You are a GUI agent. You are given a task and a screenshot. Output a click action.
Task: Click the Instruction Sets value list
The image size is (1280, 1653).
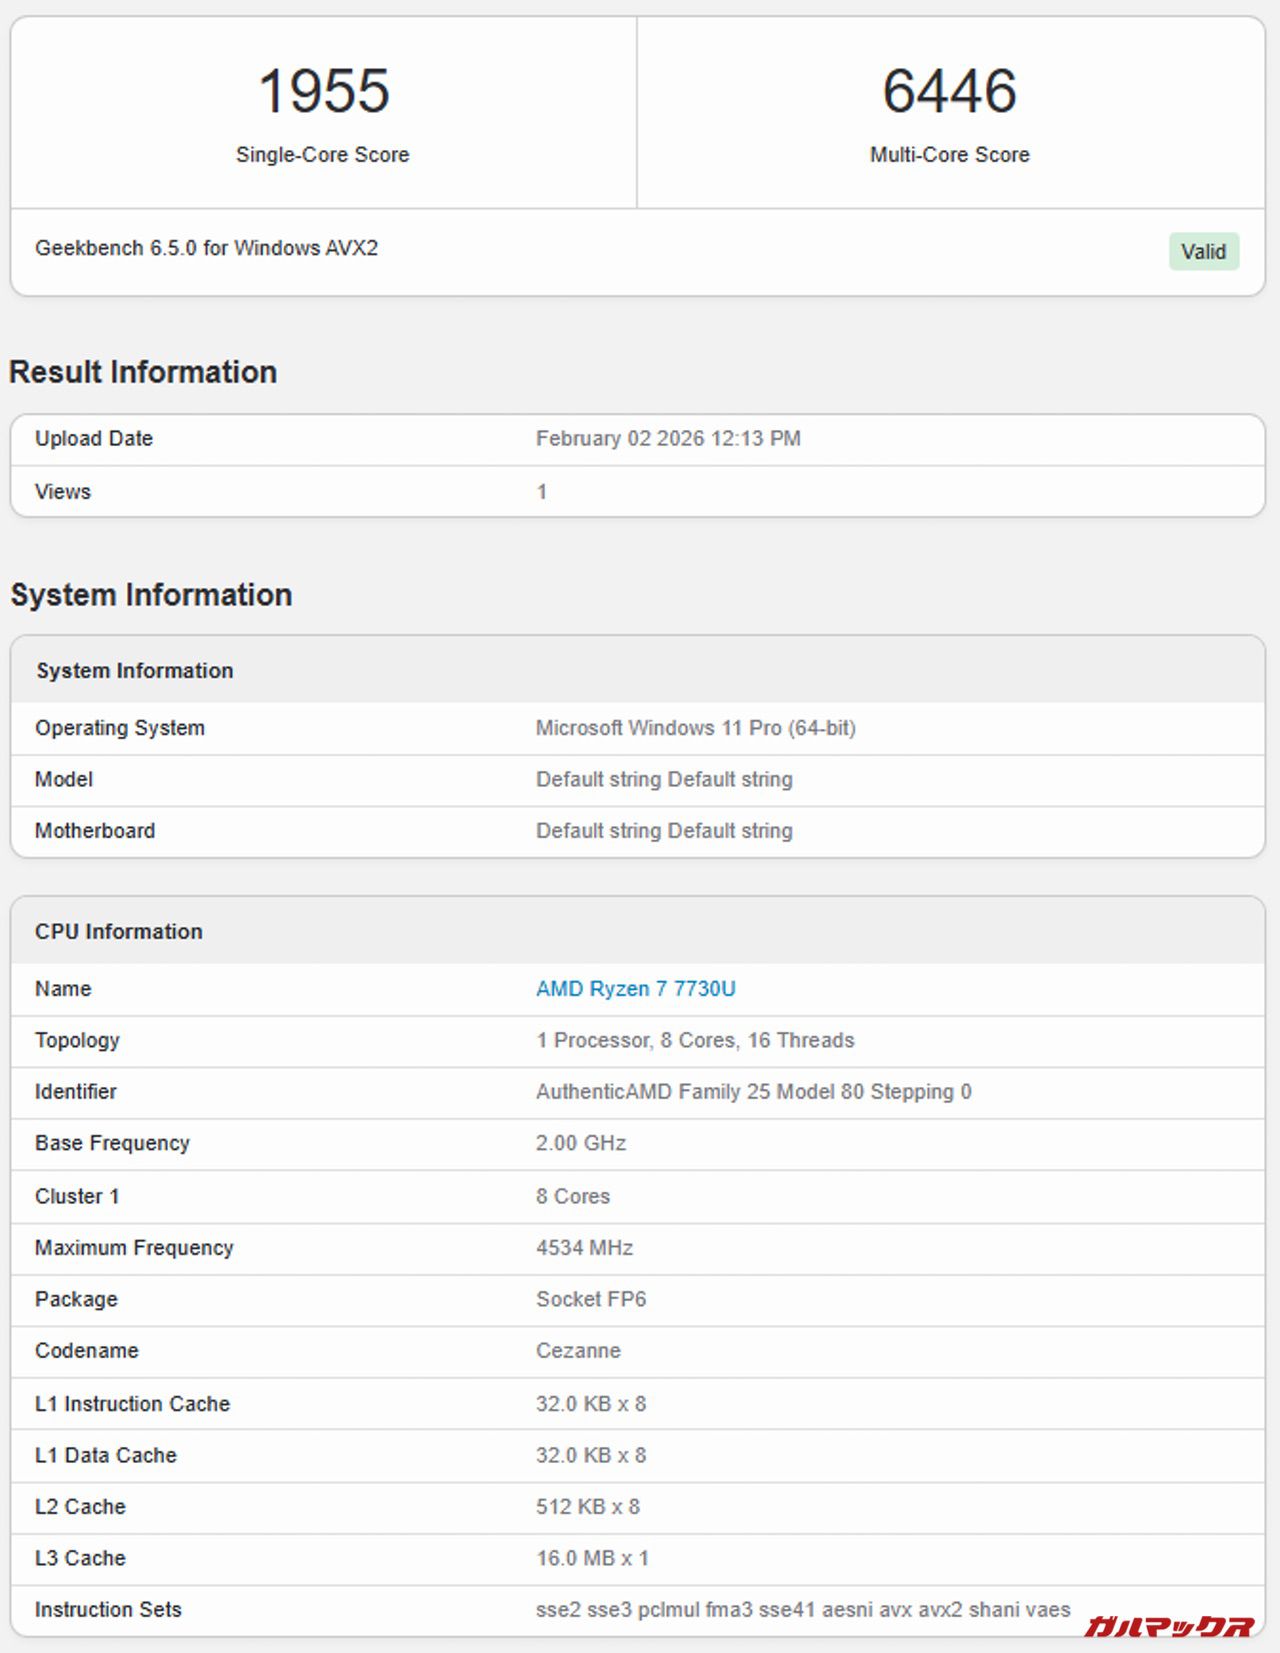pyautogui.click(x=802, y=1610)
